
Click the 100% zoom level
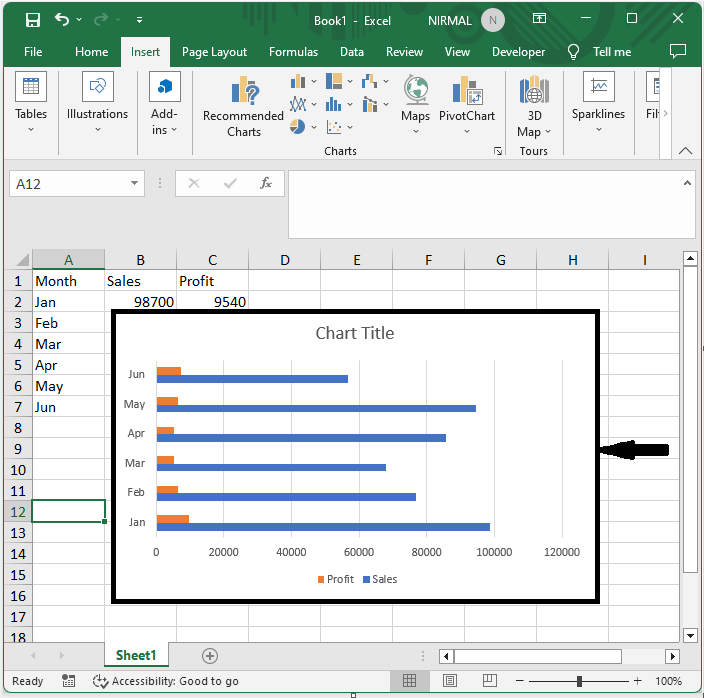[668, 681]
